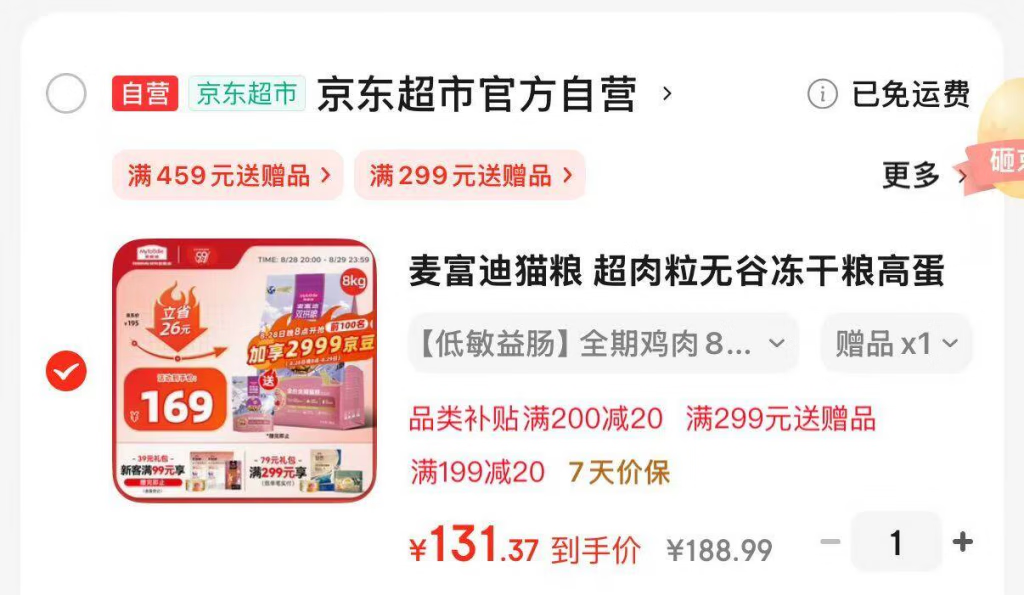Increase quantity with the plus button
The height and width of the screenshot is (595, 1024).
click(x=963, y=541)
